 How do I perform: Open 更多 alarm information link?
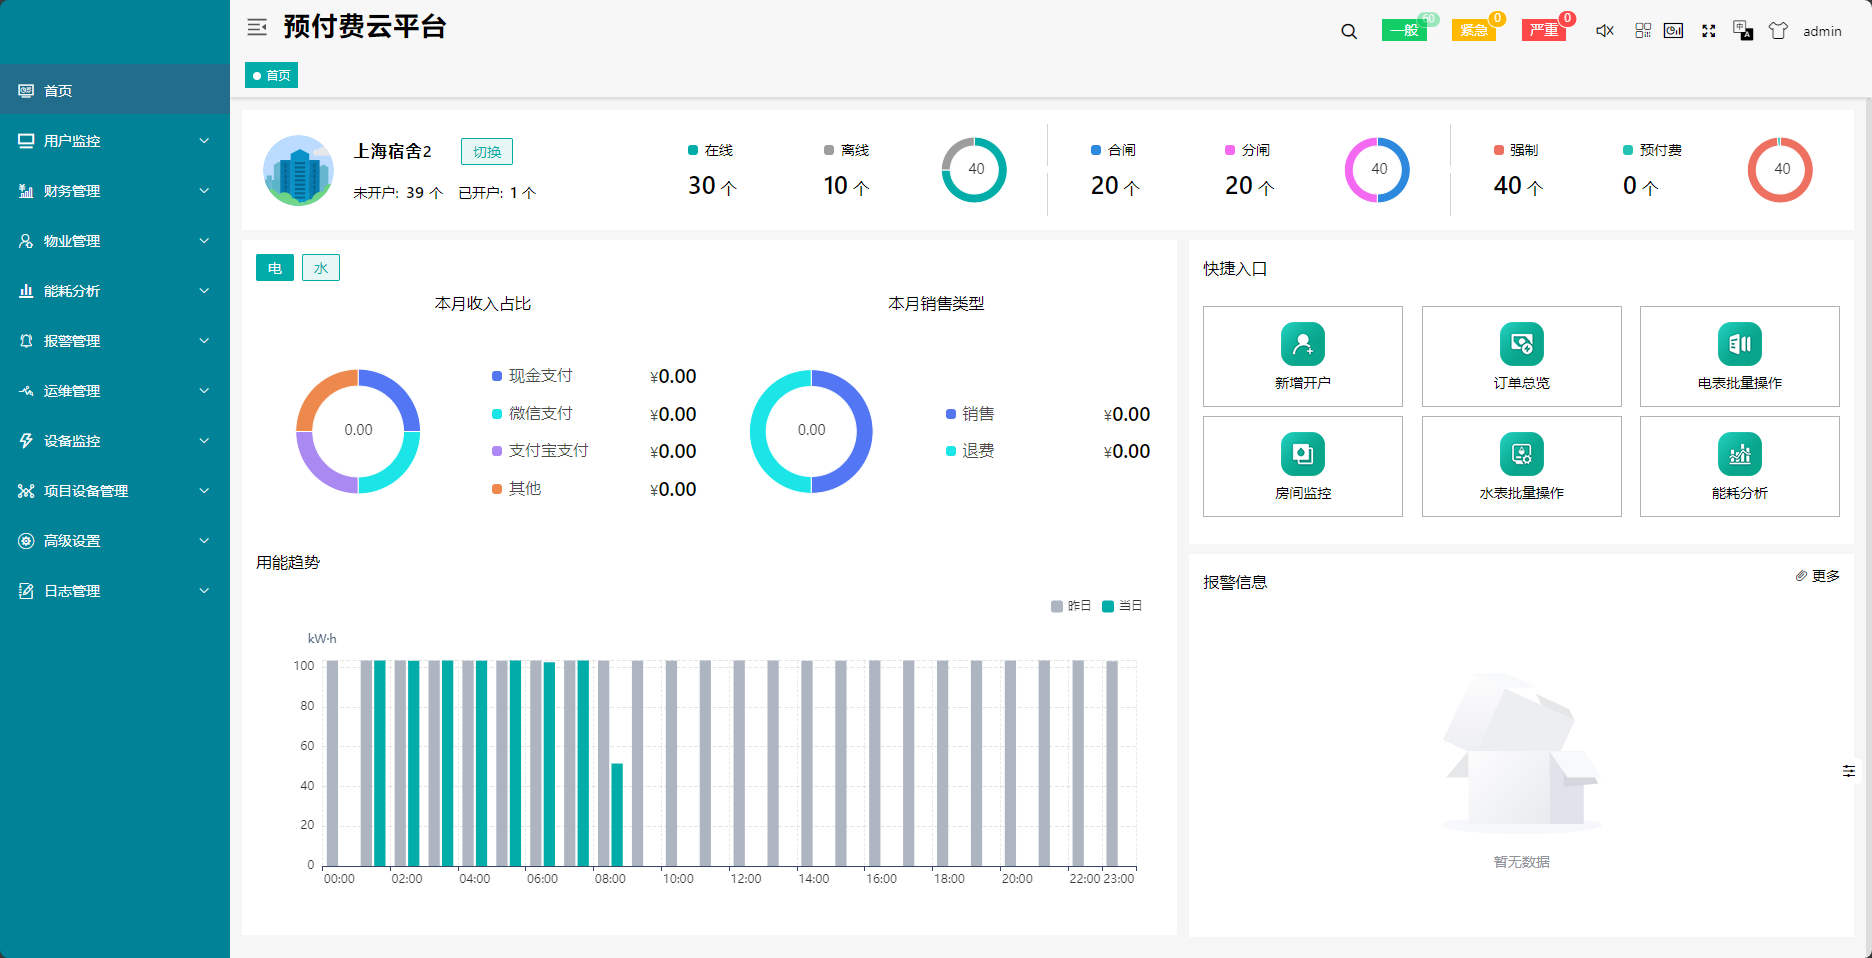(1818, 576)
